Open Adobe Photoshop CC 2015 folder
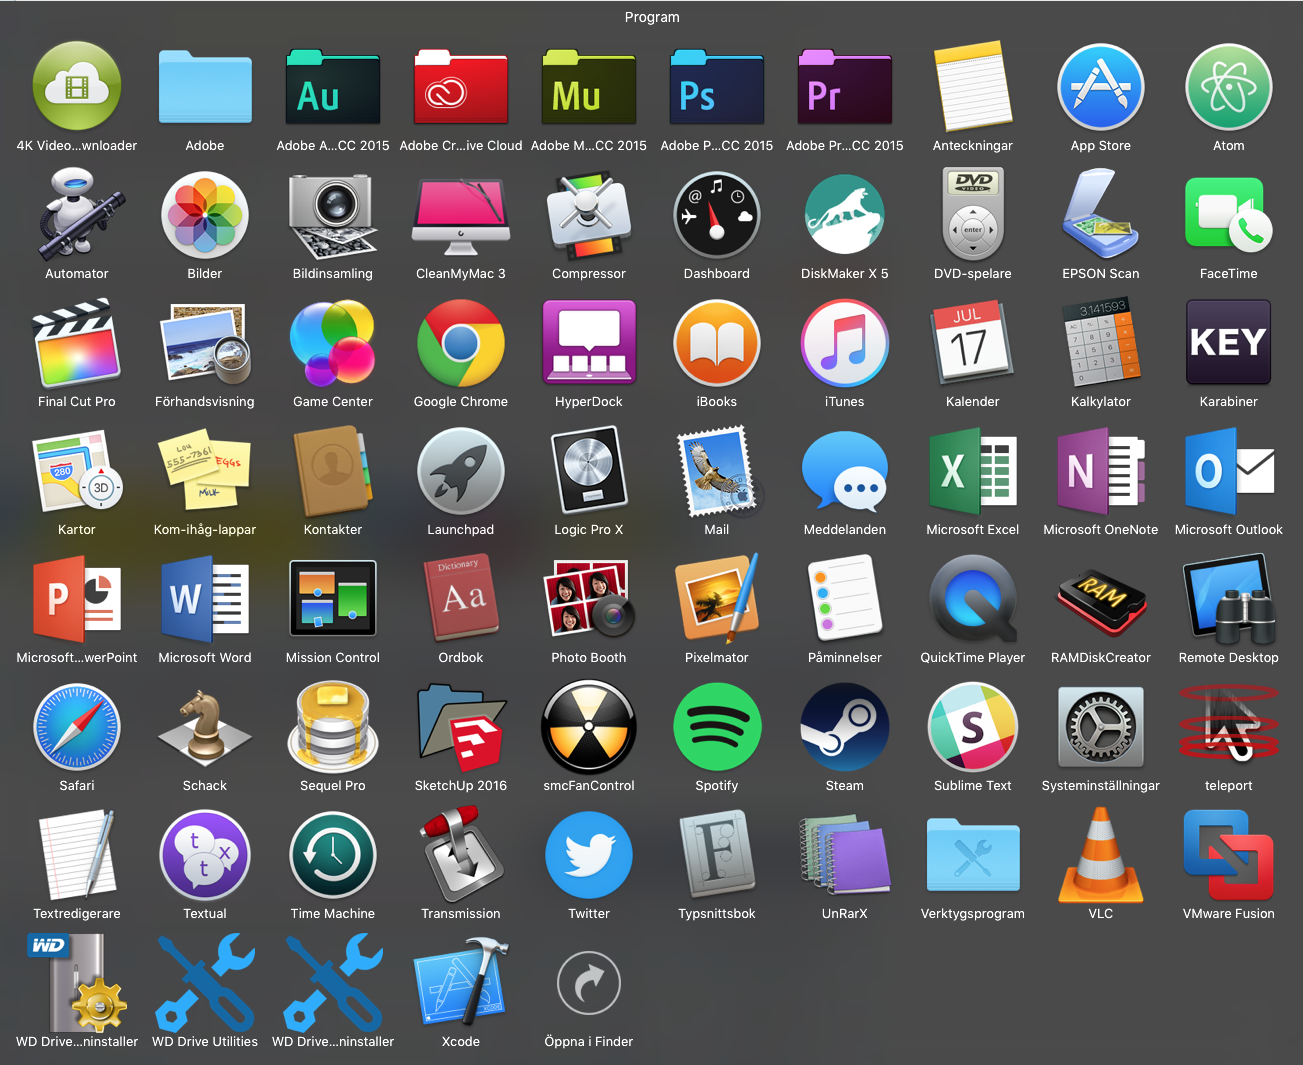Viewport: 1303px width, 1065px height. tap(717, 86)
